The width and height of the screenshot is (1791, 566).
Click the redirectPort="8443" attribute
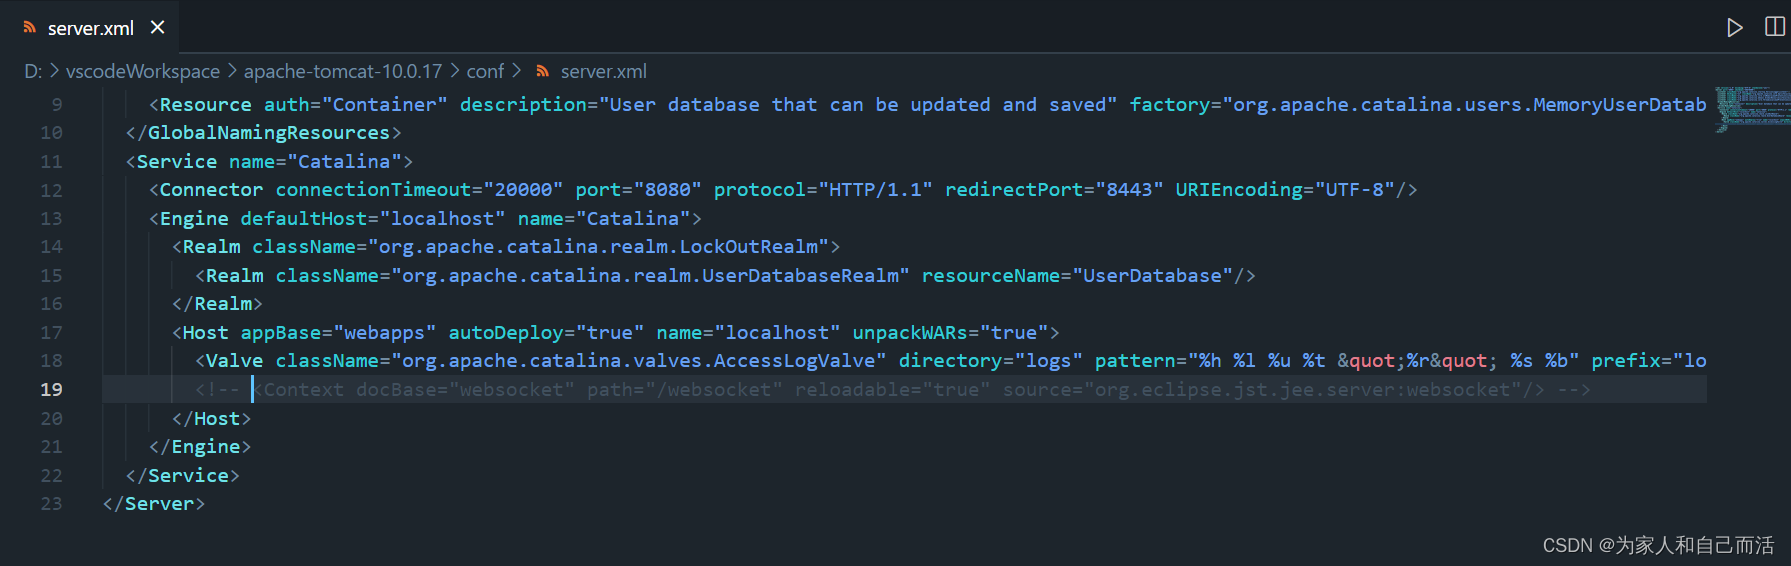pyautogui.click(x=1054, y=190)
